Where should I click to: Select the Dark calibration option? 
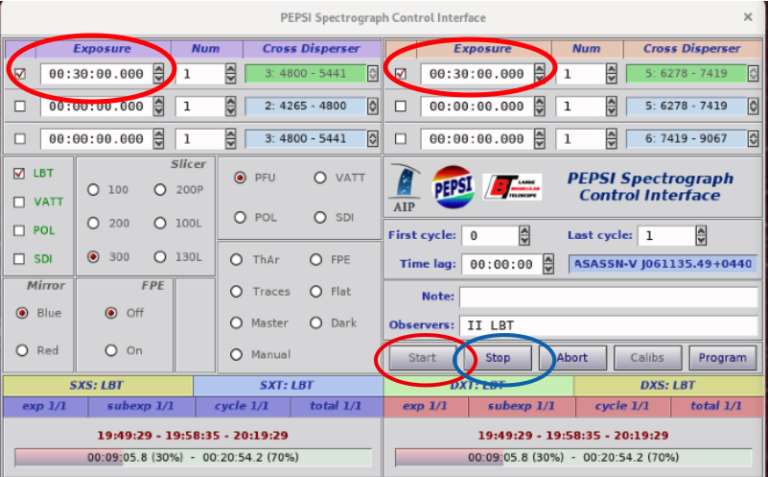[x=316, y=323]
